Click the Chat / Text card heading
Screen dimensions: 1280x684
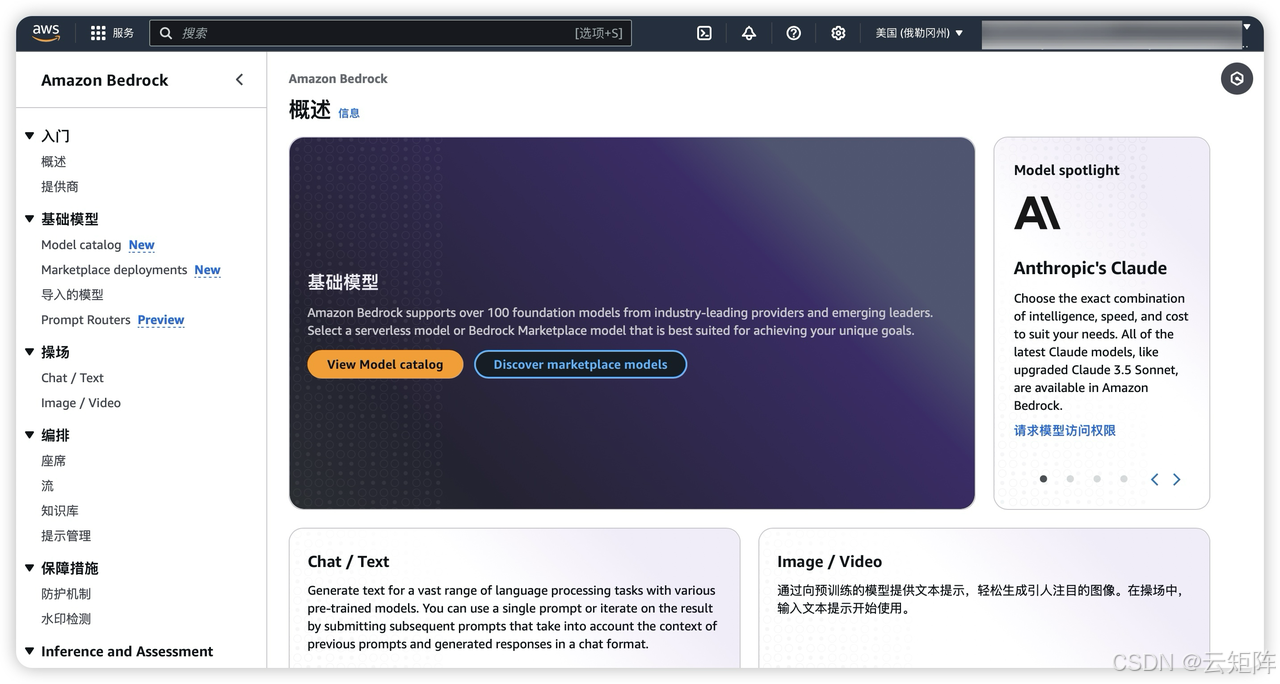(x=348, y=562)
